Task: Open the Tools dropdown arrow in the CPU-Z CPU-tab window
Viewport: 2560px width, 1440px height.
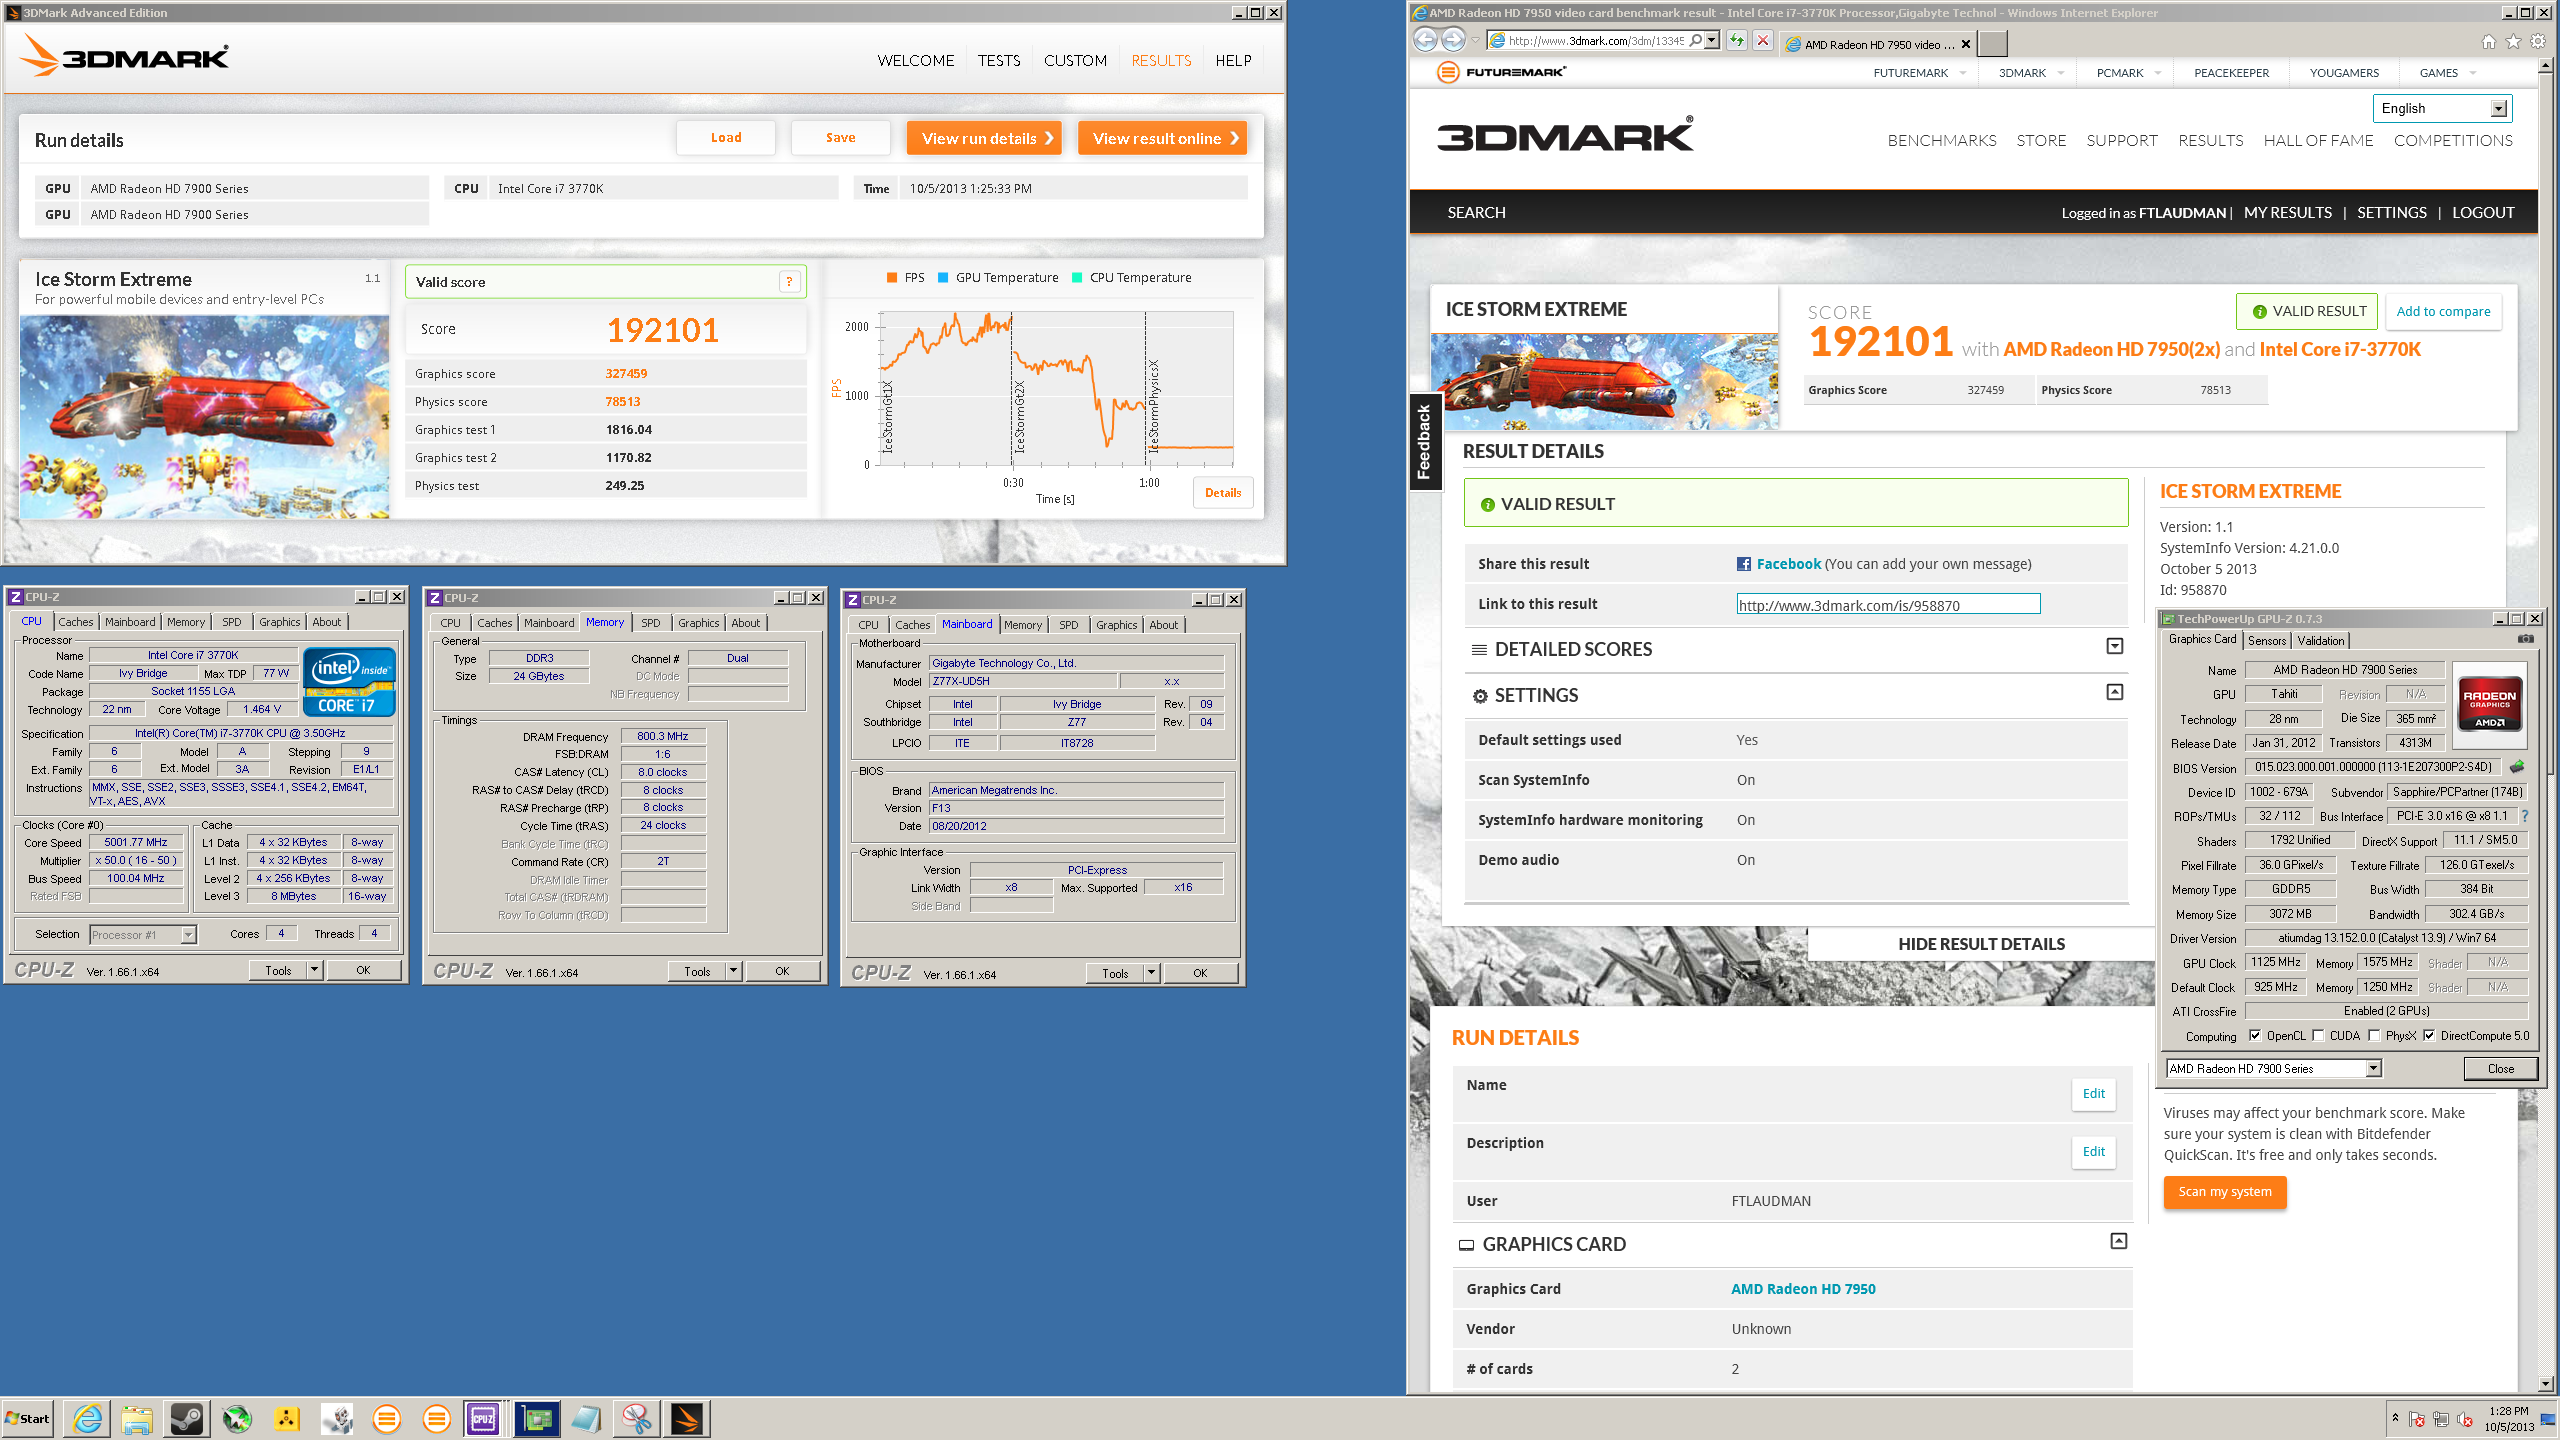Action: click(314, 970)
